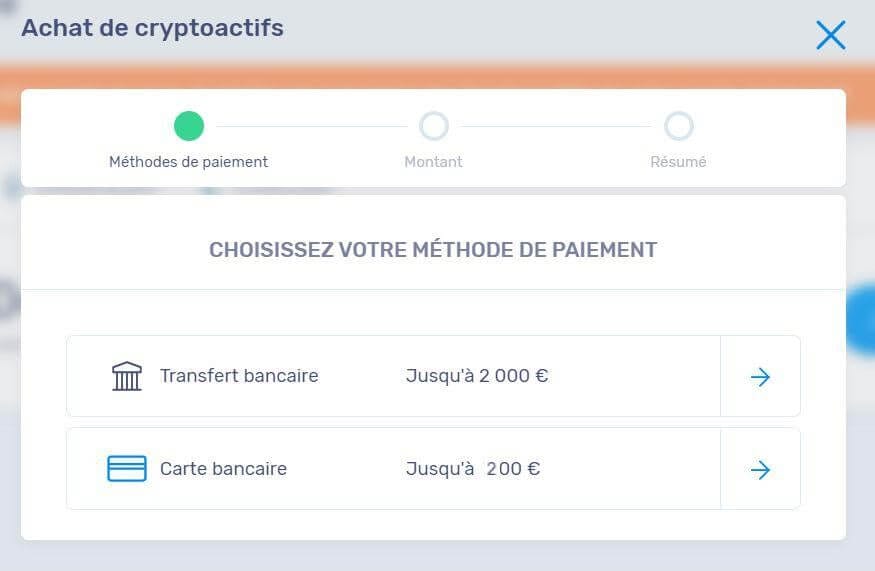
Task: Click the Jusqu'à 200 € limit text
Action: [473, 468]
